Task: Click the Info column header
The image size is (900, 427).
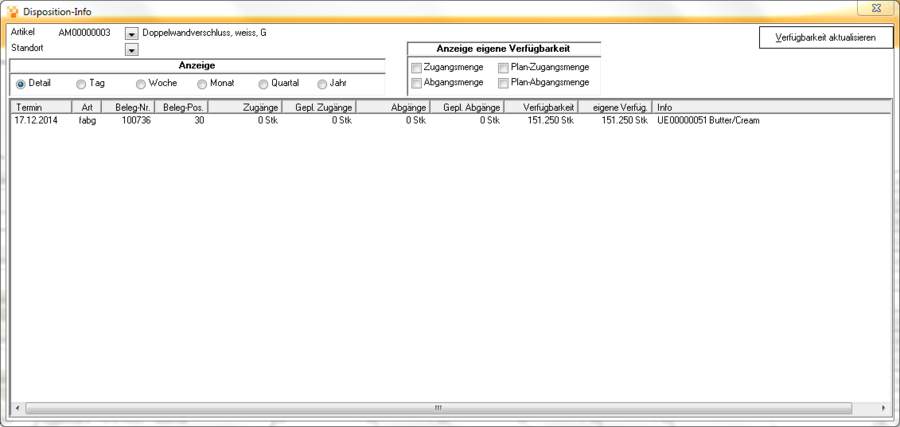Action: tap(772, 107)
